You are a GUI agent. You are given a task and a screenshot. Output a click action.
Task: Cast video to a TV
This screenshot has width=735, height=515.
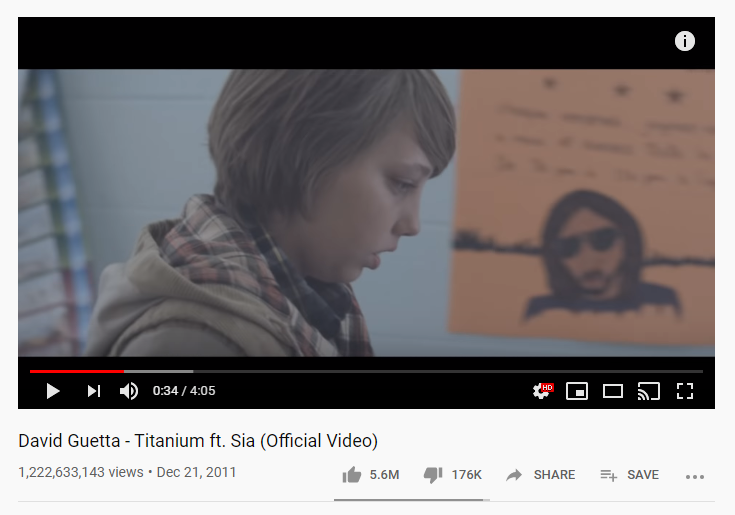649,391
